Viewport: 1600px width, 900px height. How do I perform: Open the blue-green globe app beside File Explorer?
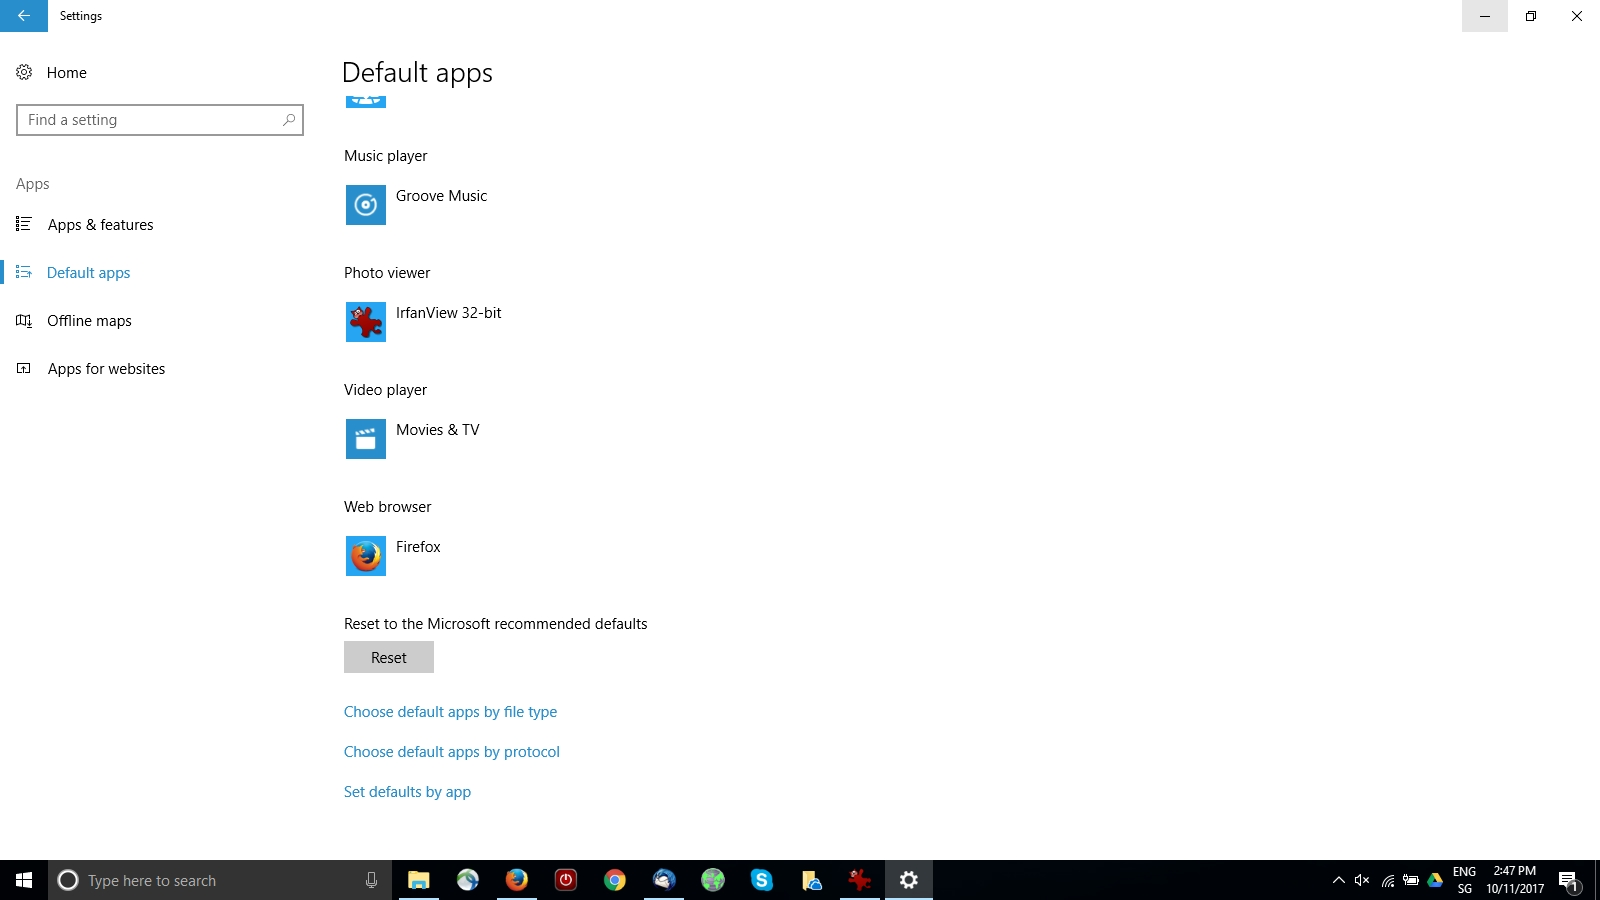[x=468, y=880]
